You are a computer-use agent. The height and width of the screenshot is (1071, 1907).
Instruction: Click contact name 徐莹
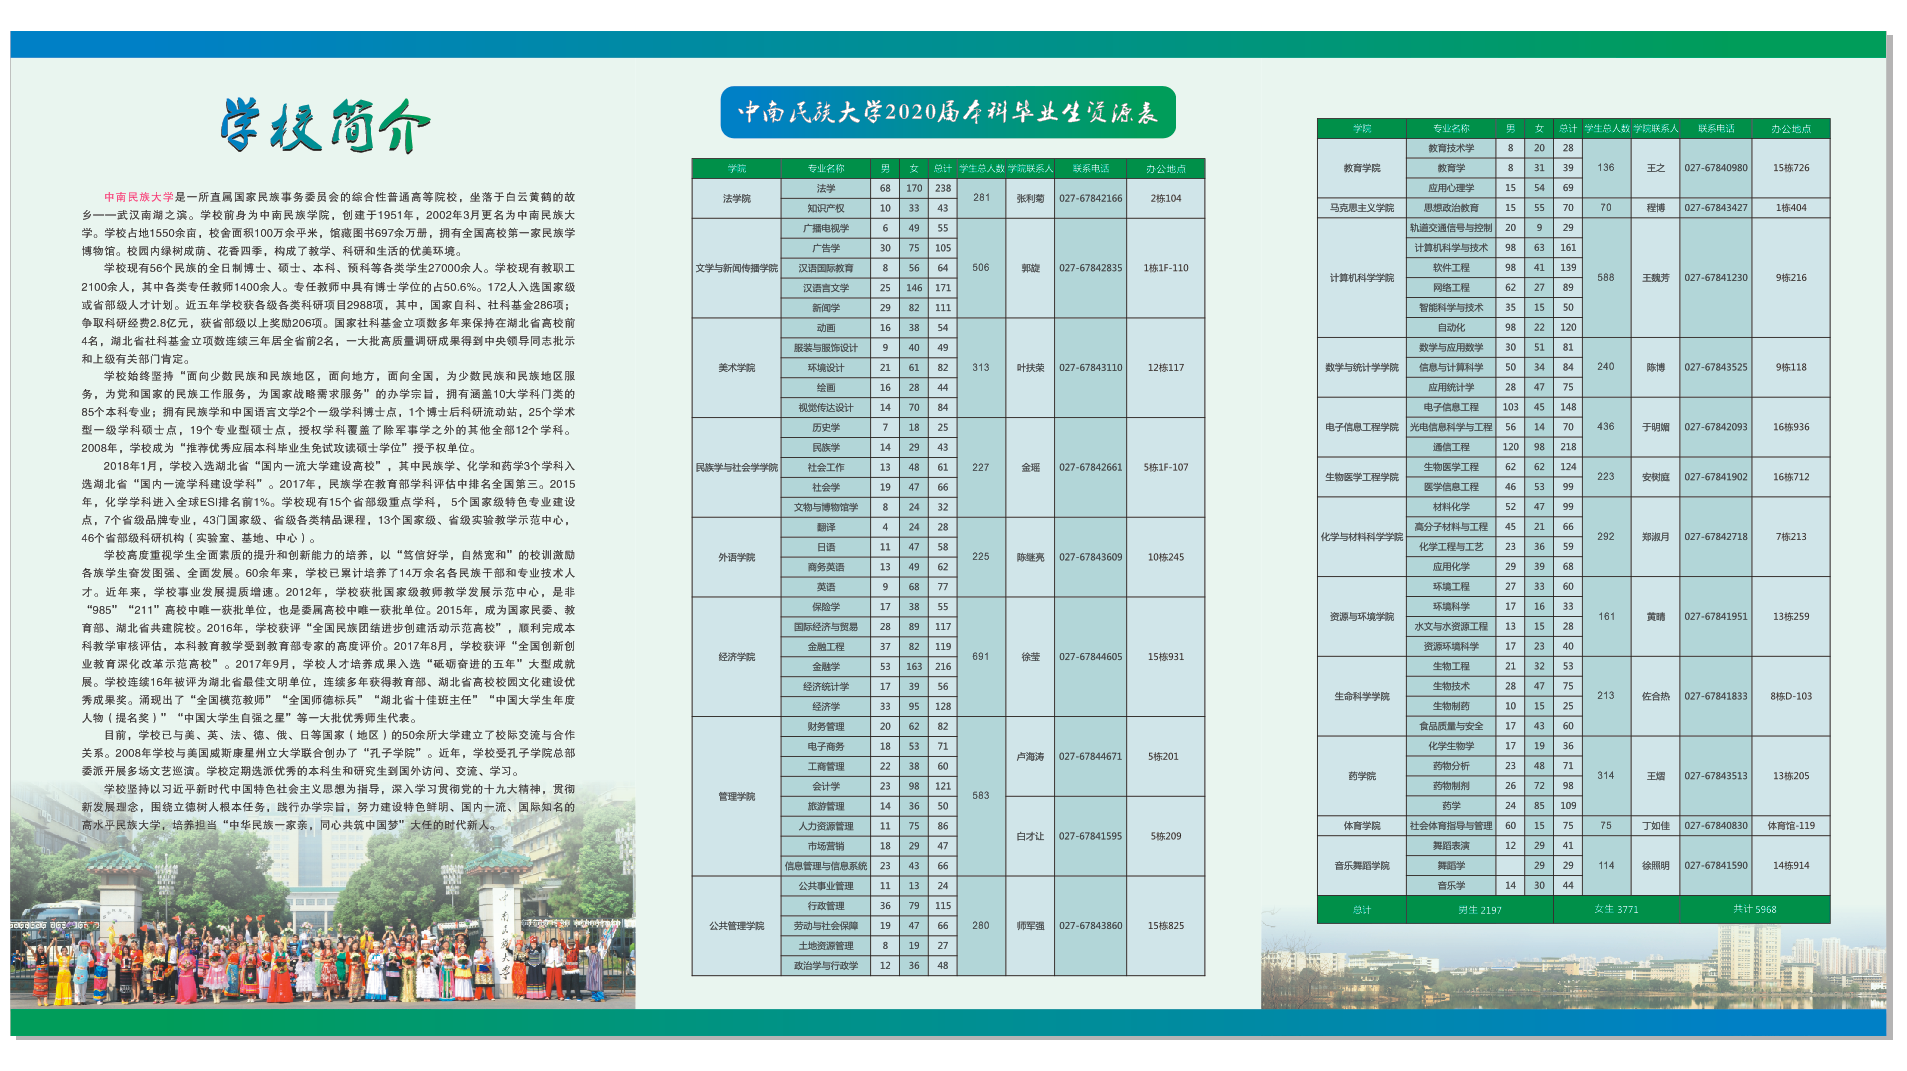click(x=1030, y=657)
